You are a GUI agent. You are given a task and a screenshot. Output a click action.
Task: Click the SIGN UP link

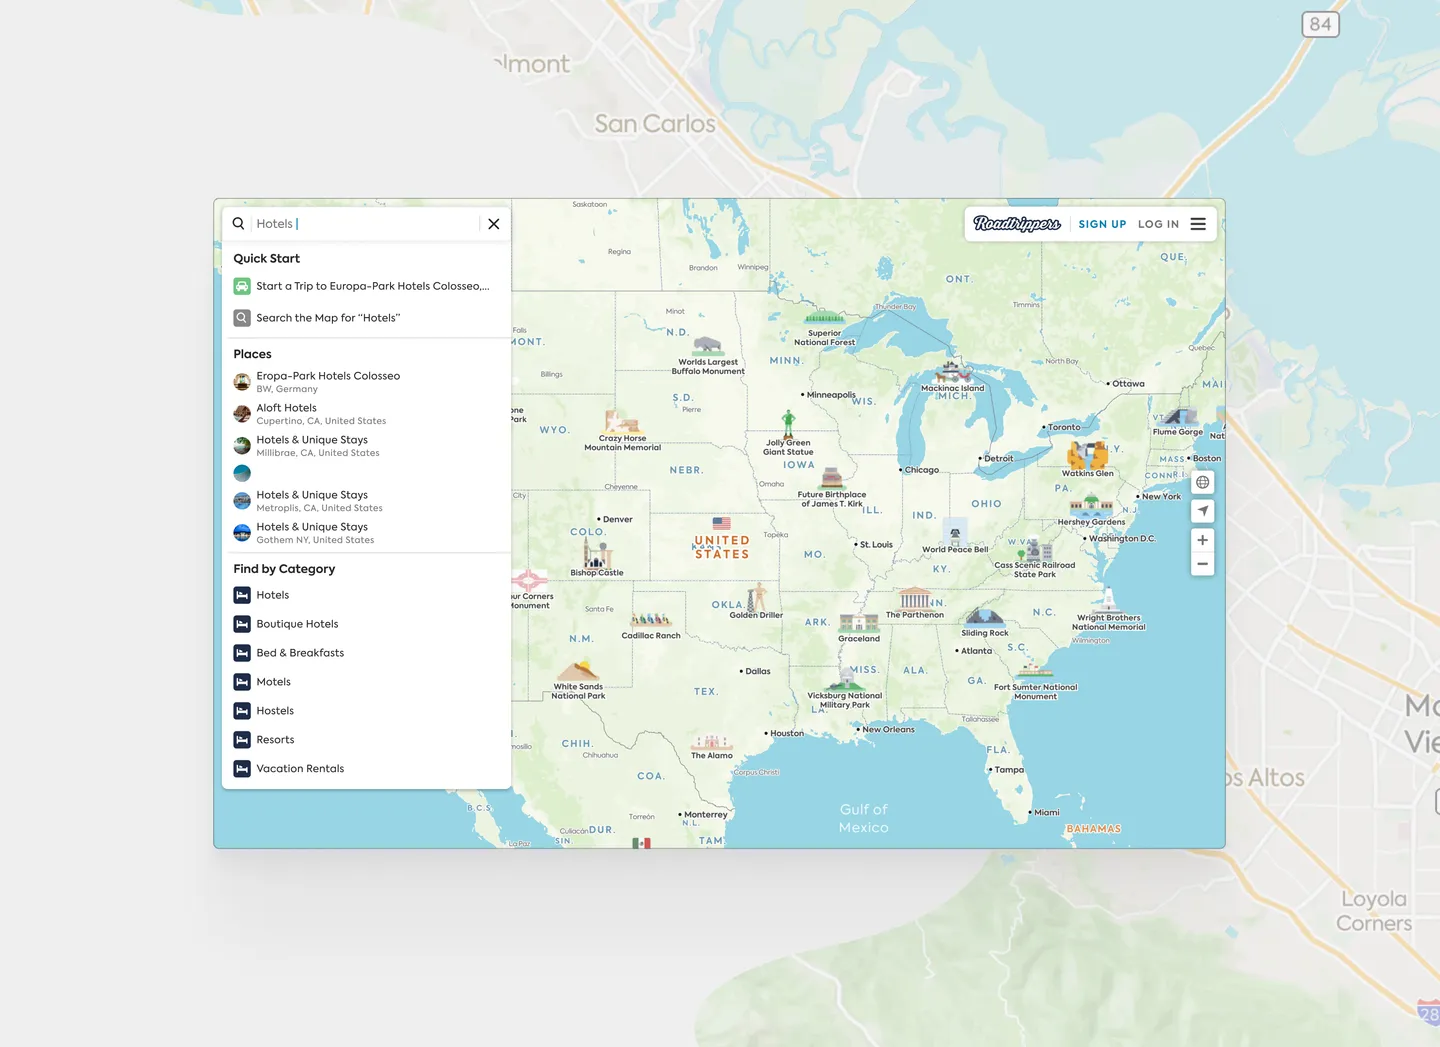[x=1102, y=224]
